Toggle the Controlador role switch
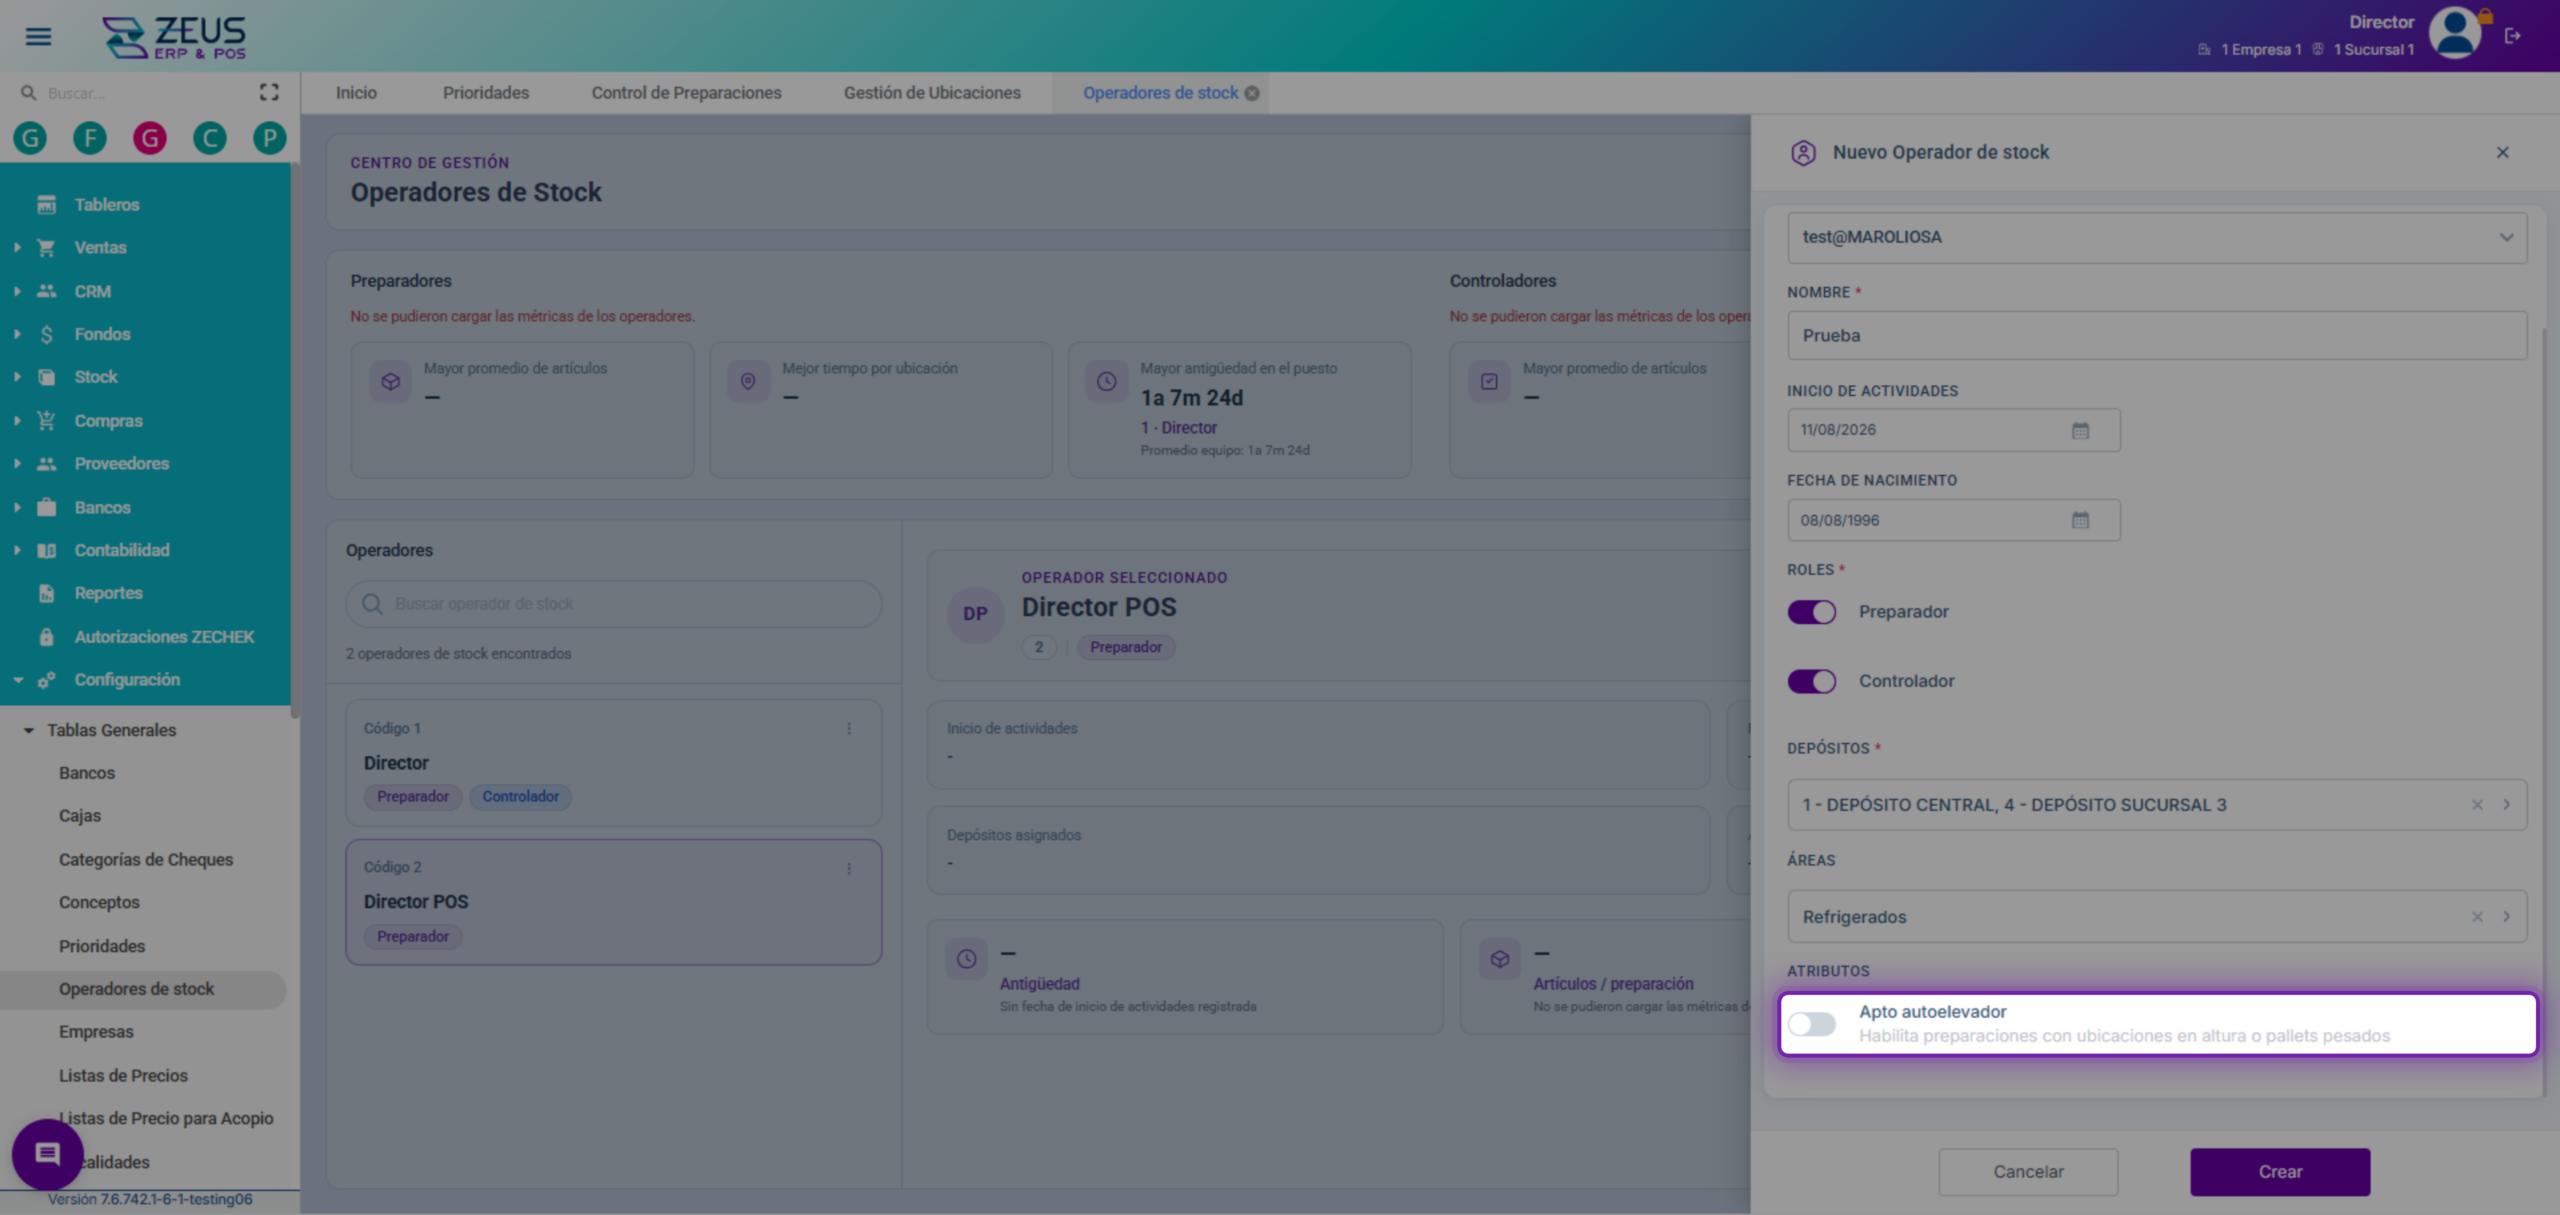Image resolution: width=2560 pixels, height=1215 pixels. pyautogui.click(x=1812, y=681)
